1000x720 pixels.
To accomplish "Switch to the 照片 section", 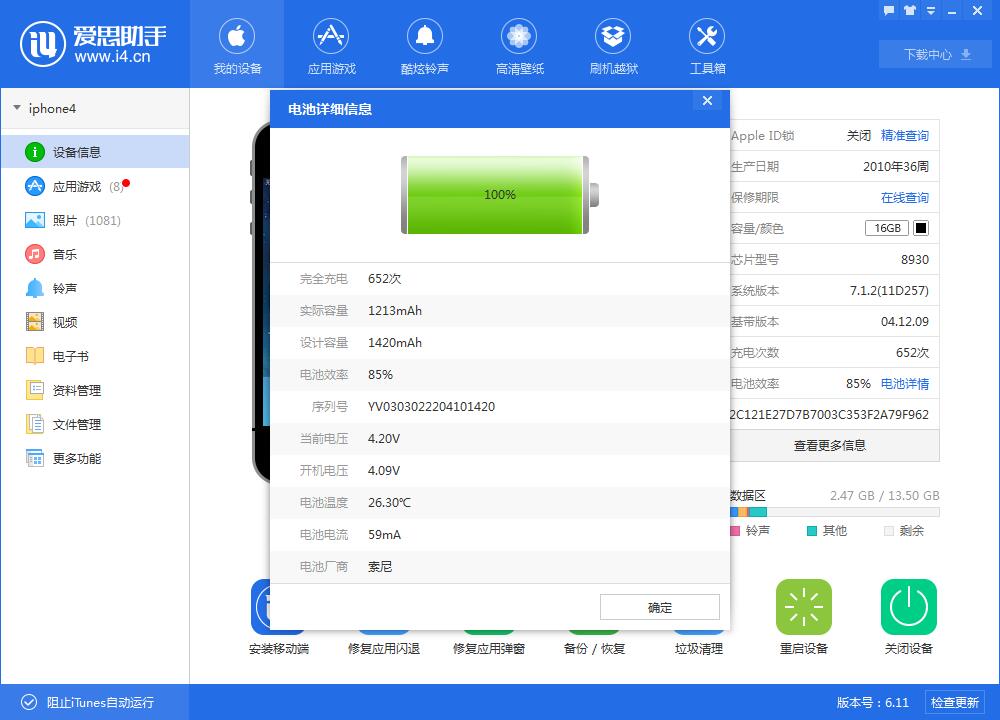I will 62,219.
